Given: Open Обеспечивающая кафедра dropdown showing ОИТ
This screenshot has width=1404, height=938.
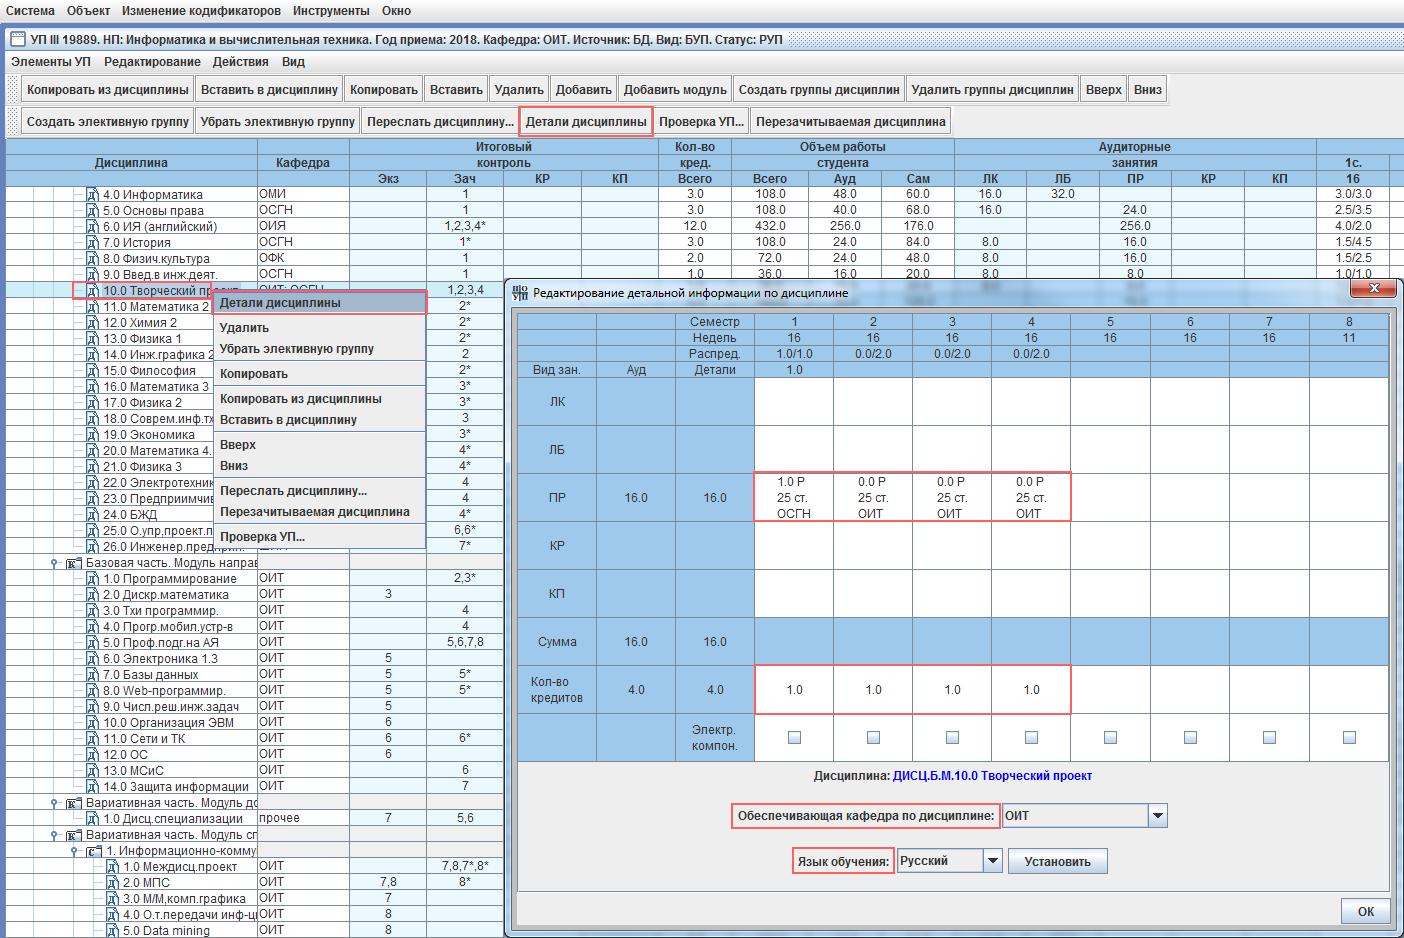Looking at the screenshot, I should [1158, 816].
